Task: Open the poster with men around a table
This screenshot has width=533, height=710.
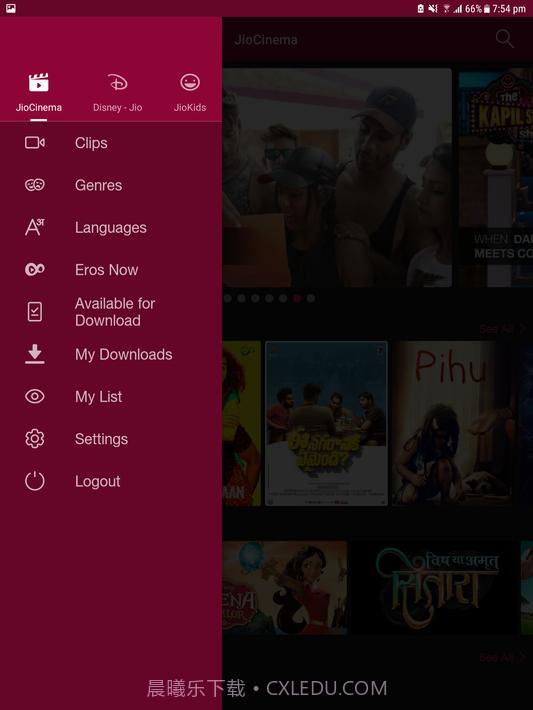Action: [327, 423]
